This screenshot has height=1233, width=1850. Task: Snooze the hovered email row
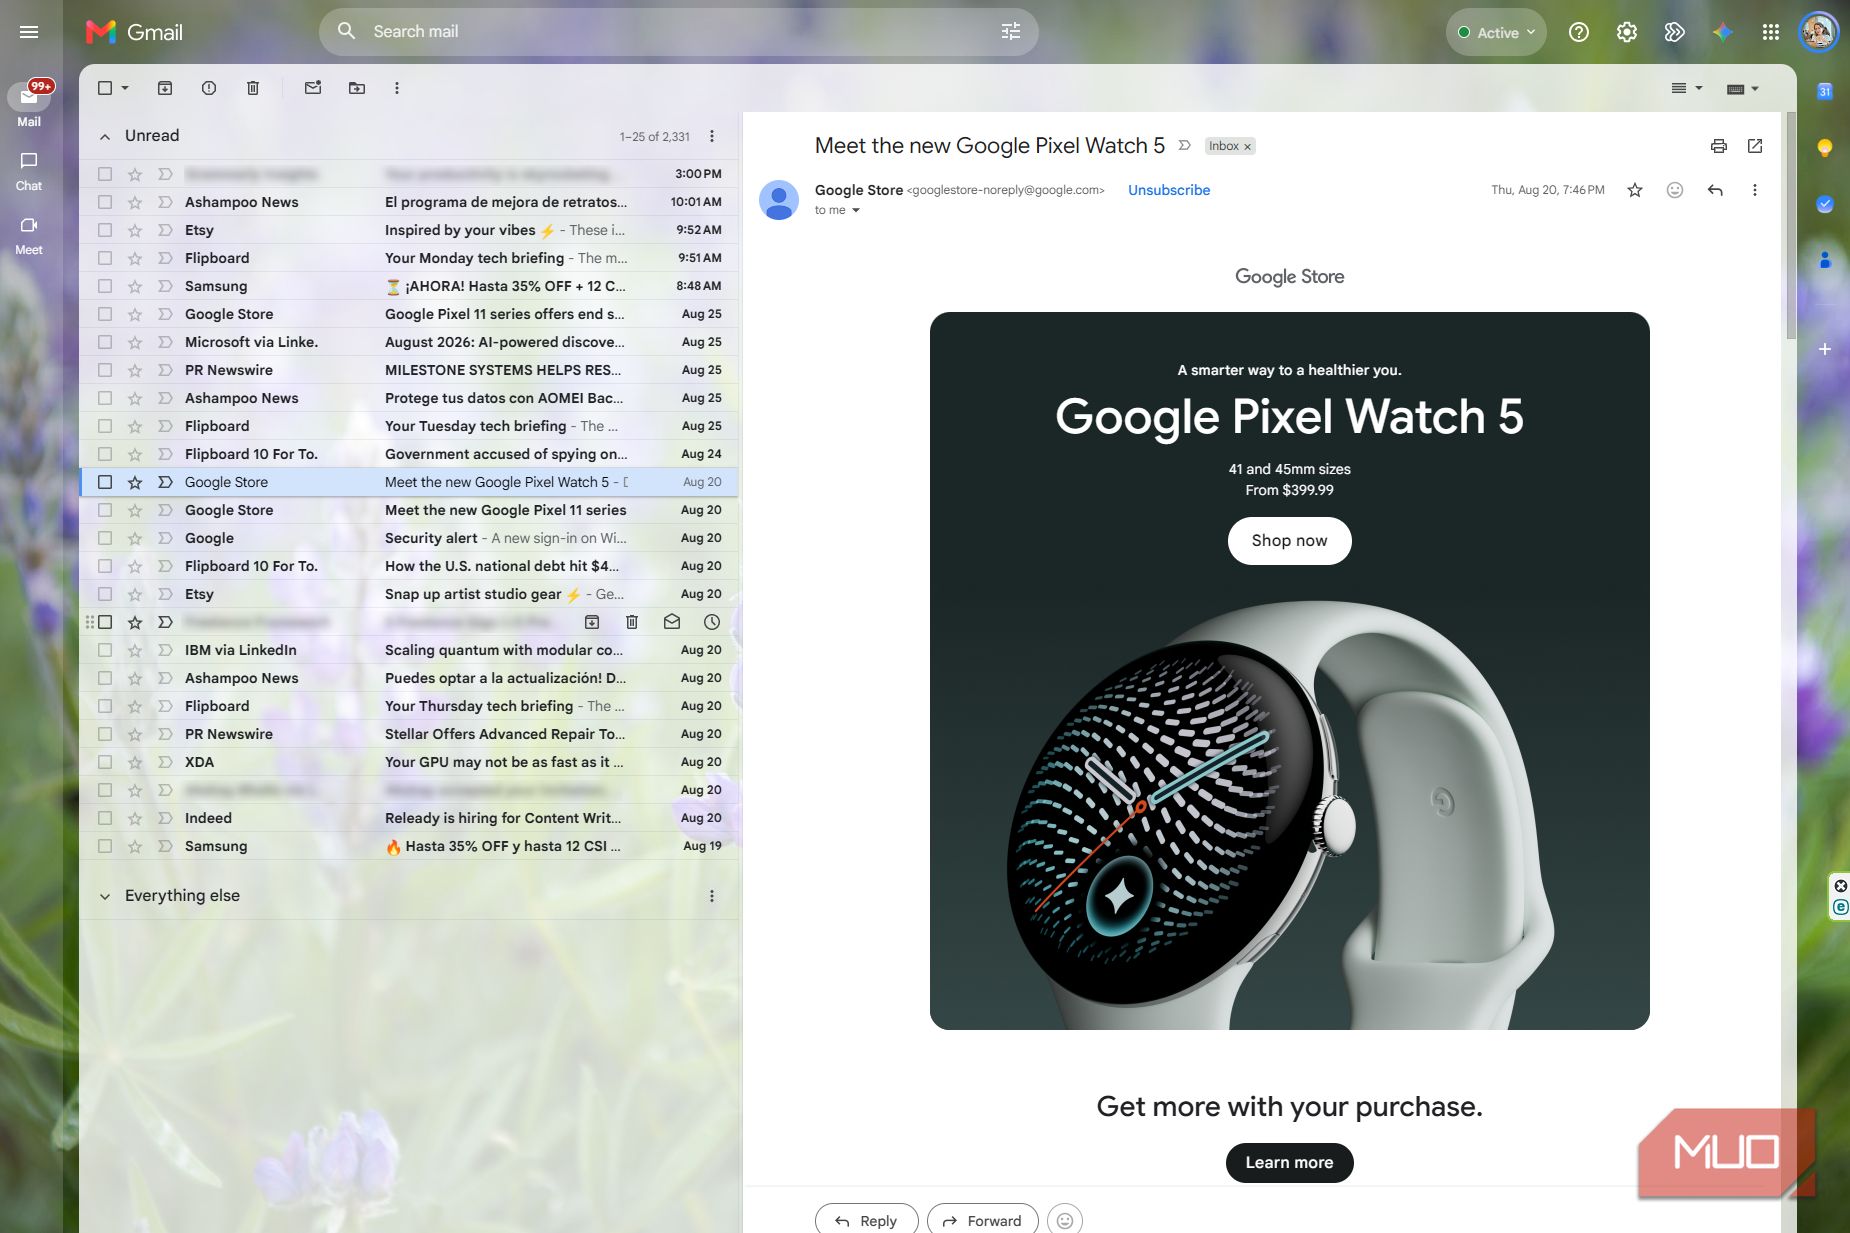[x=712, y=622]
